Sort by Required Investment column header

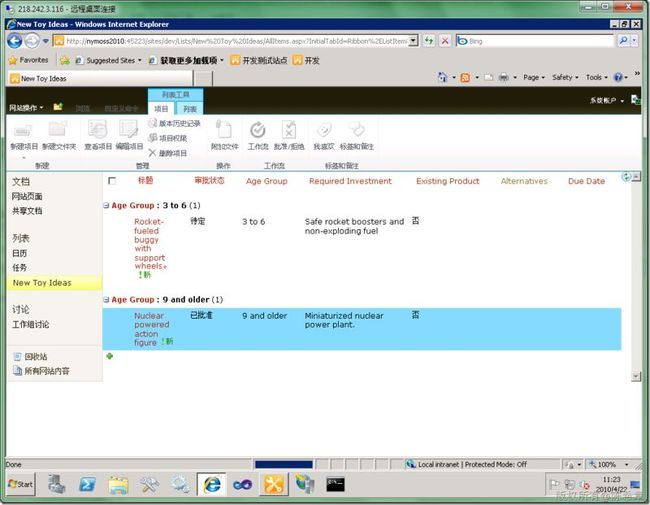coord(350,181)
